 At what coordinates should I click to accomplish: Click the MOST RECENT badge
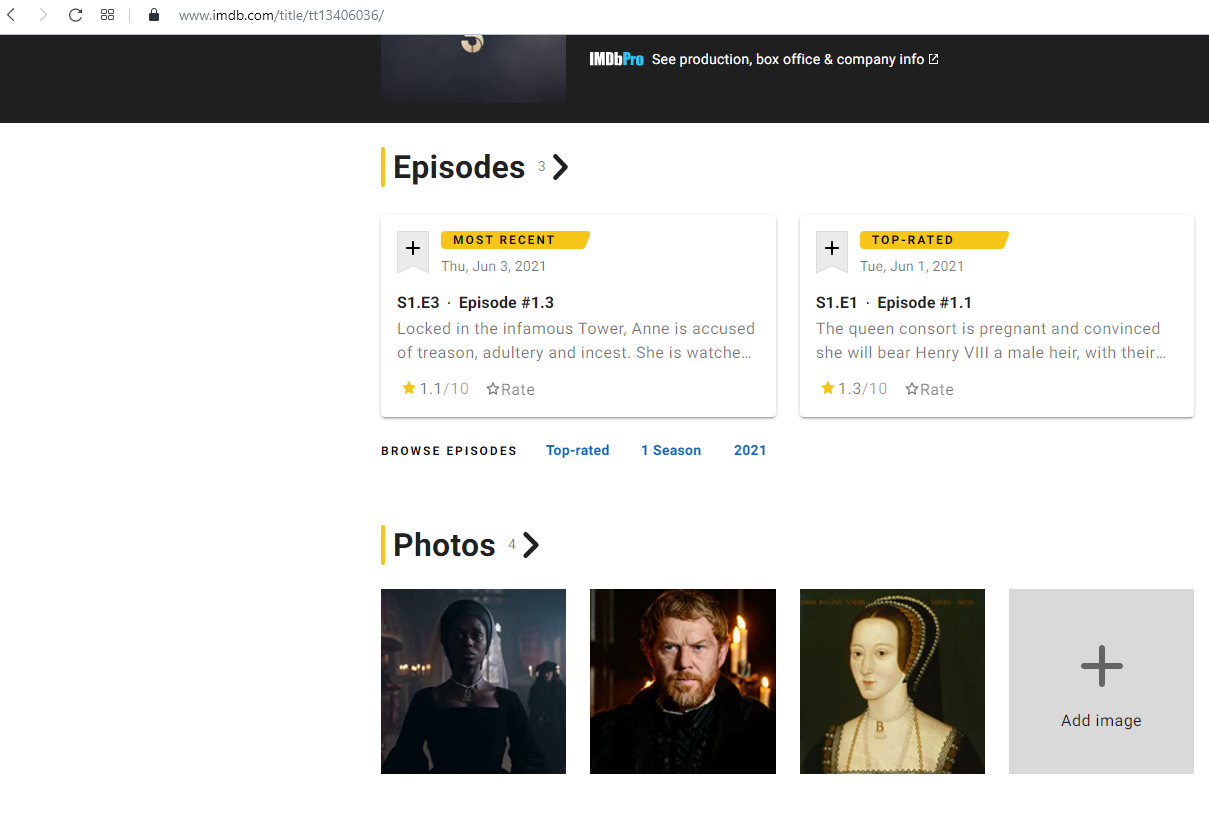[515, 240]
